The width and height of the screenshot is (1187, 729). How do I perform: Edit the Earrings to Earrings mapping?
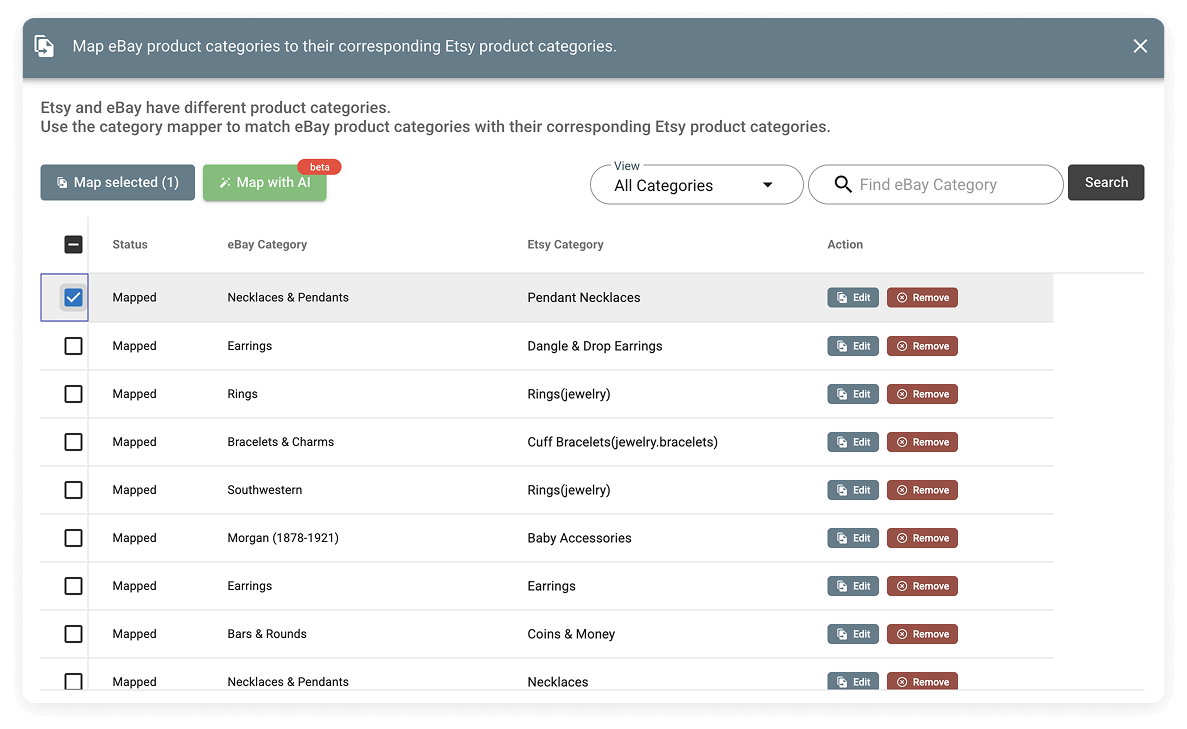(853, 586)
